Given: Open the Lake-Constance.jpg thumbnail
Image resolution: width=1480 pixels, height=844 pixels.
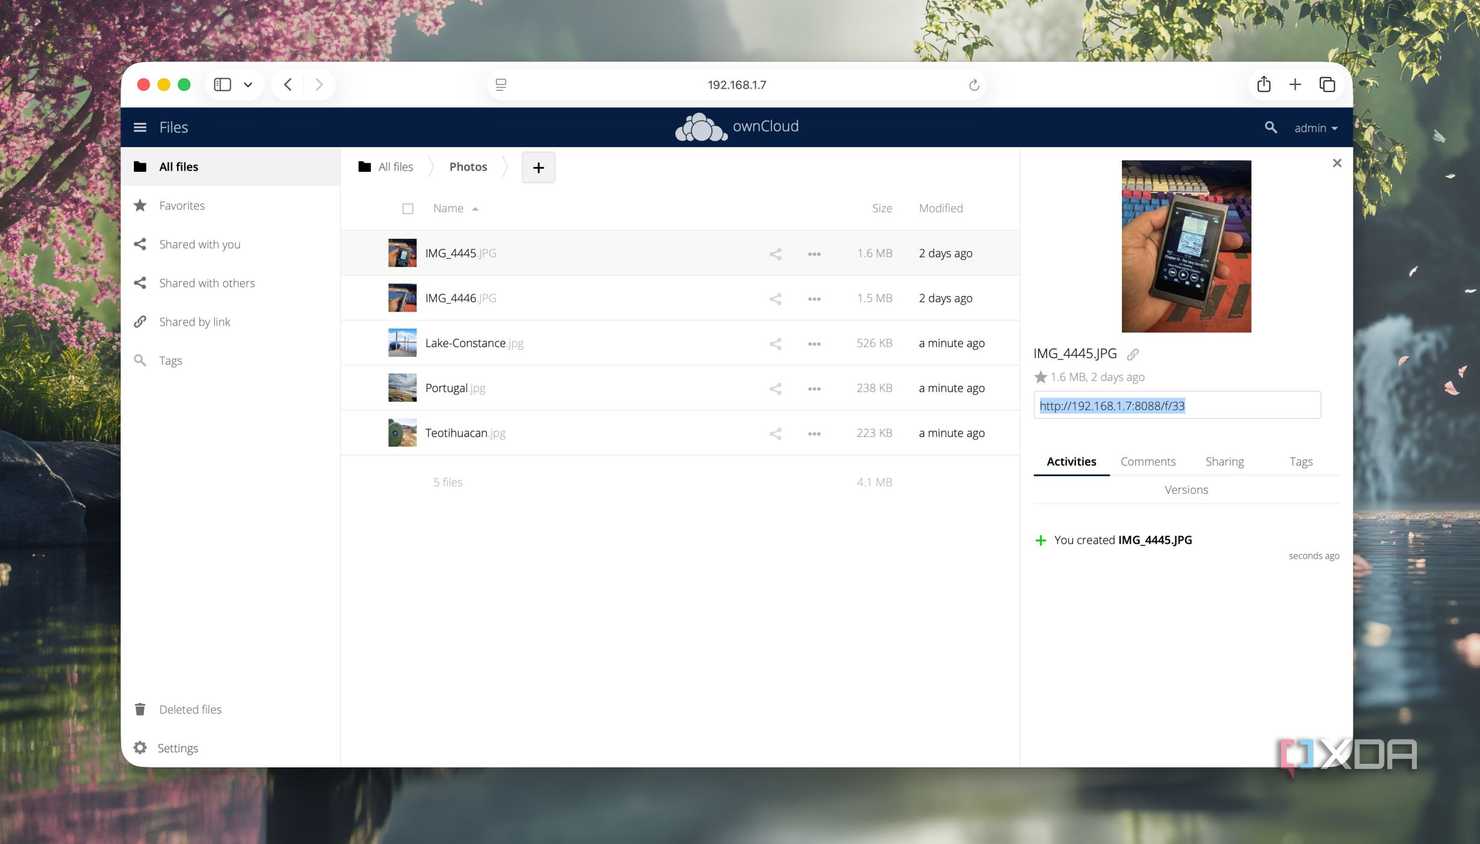Looking at the screenshot, I should pos(402,343).
